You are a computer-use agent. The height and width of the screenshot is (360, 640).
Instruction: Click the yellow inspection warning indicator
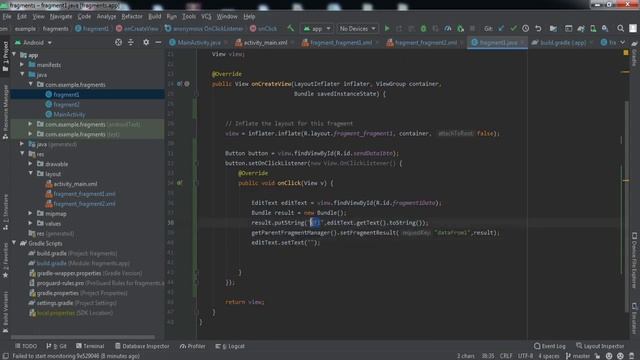click(x=626, y=53)
